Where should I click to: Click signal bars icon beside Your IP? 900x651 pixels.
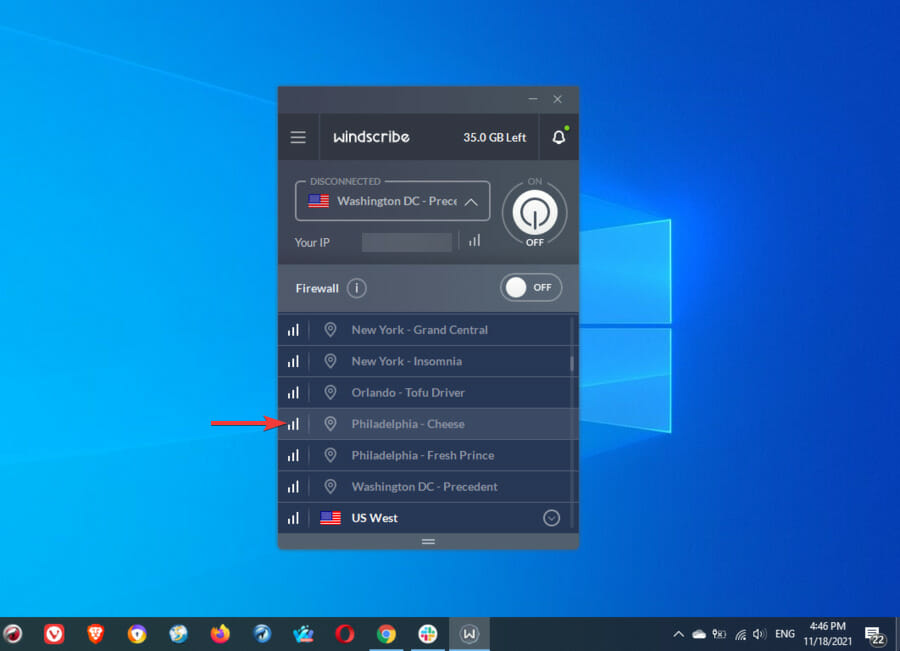pyautogui.click(x=474, y=241)
